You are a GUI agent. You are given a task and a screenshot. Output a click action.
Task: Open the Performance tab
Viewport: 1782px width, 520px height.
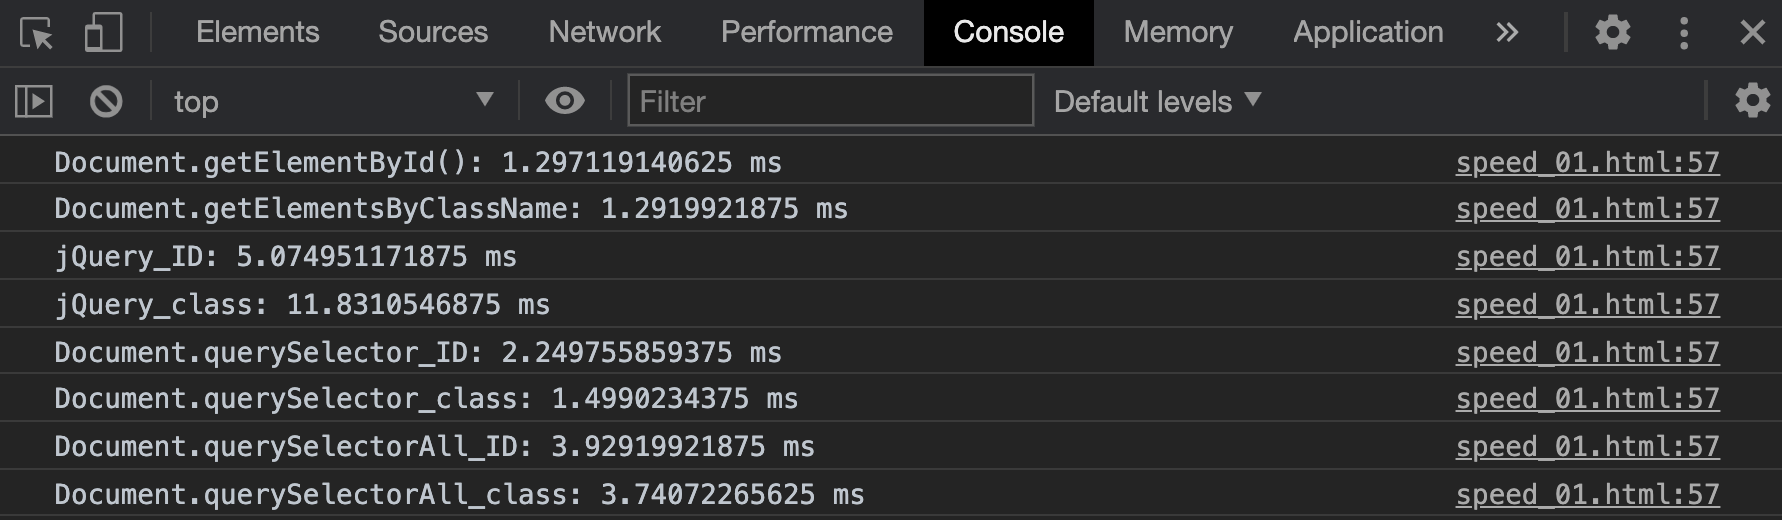click(x=806, y=33)
